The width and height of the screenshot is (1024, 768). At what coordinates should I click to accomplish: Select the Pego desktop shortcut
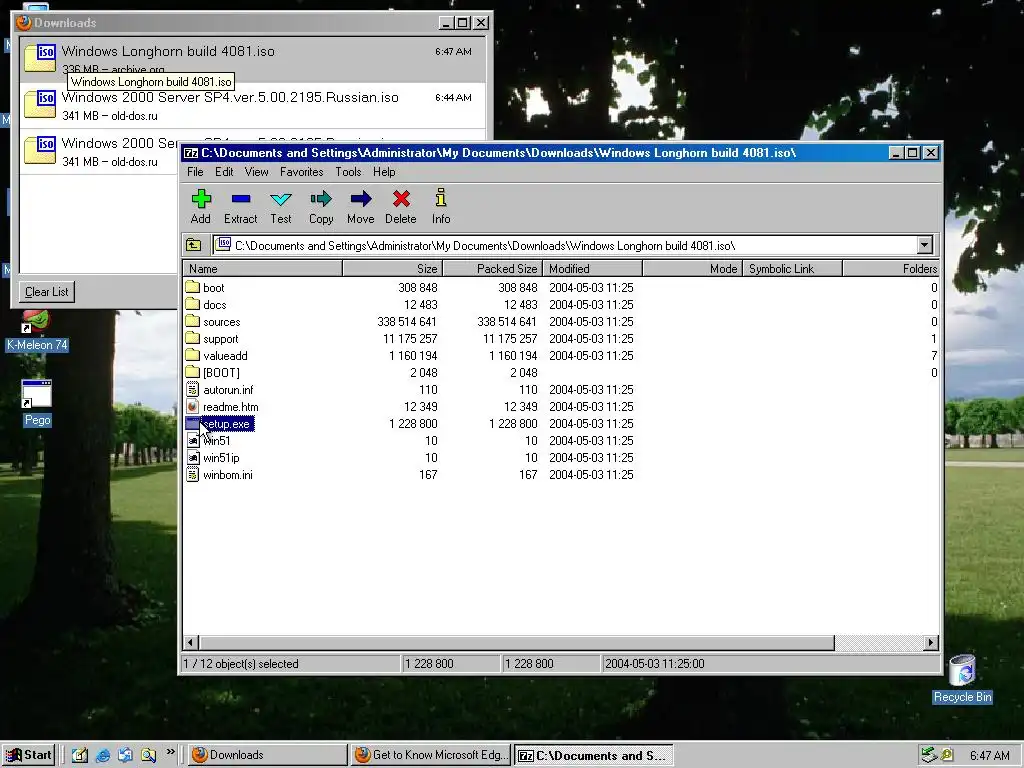point(37,403)
